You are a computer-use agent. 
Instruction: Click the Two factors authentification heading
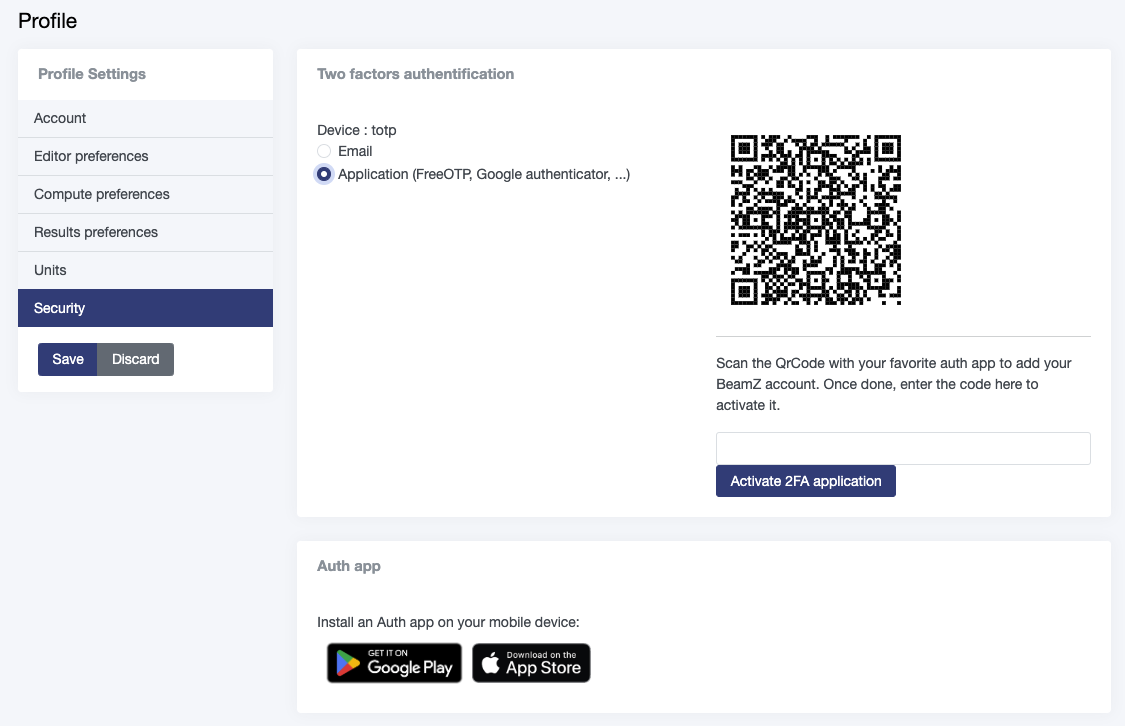coord(415,74)
